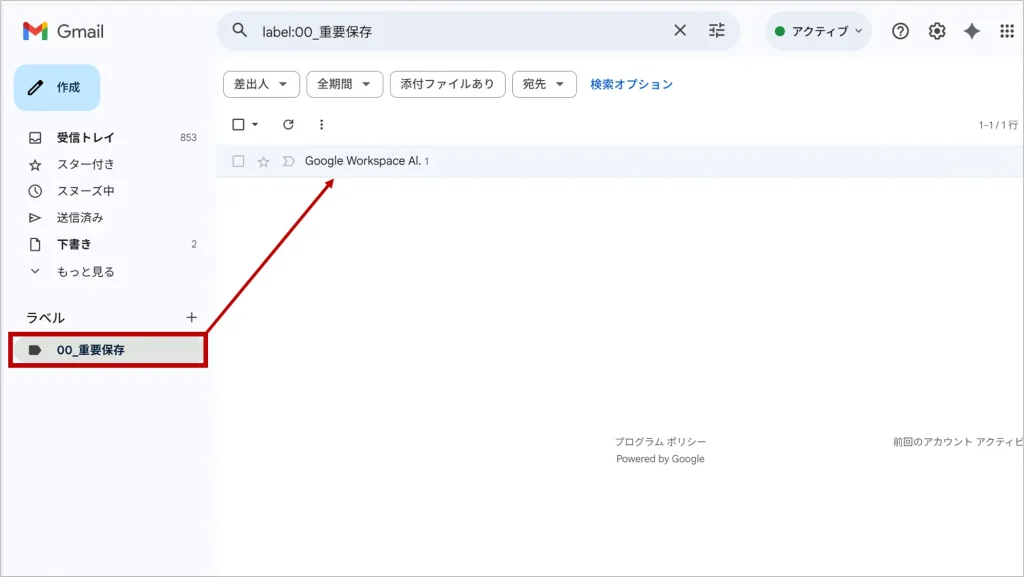Click the Gemini sparkle icon
Image resolution: width=1024 pixels, height=577 pixels.
pyautogui.click(x=971, y=31)
